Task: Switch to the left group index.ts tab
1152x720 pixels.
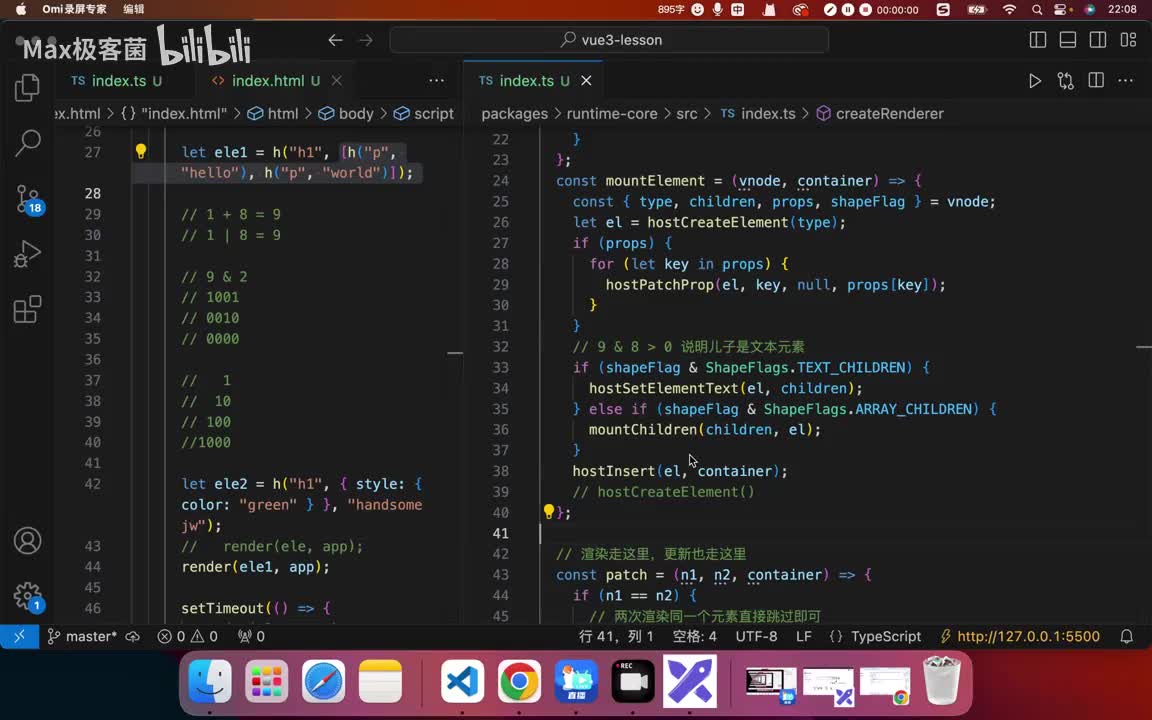Action: [x=116, y=81]
